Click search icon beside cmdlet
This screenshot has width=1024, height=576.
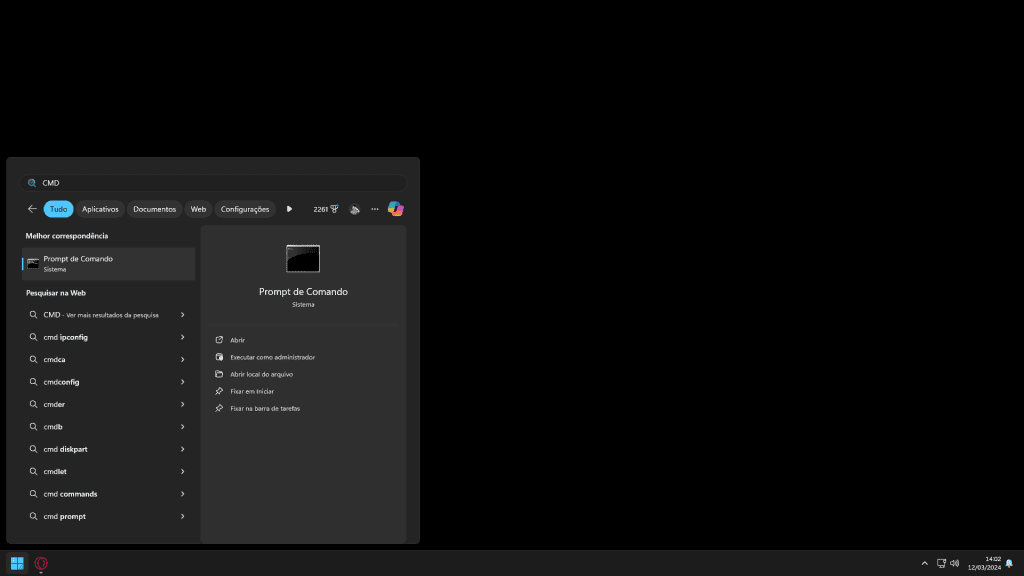33,472
